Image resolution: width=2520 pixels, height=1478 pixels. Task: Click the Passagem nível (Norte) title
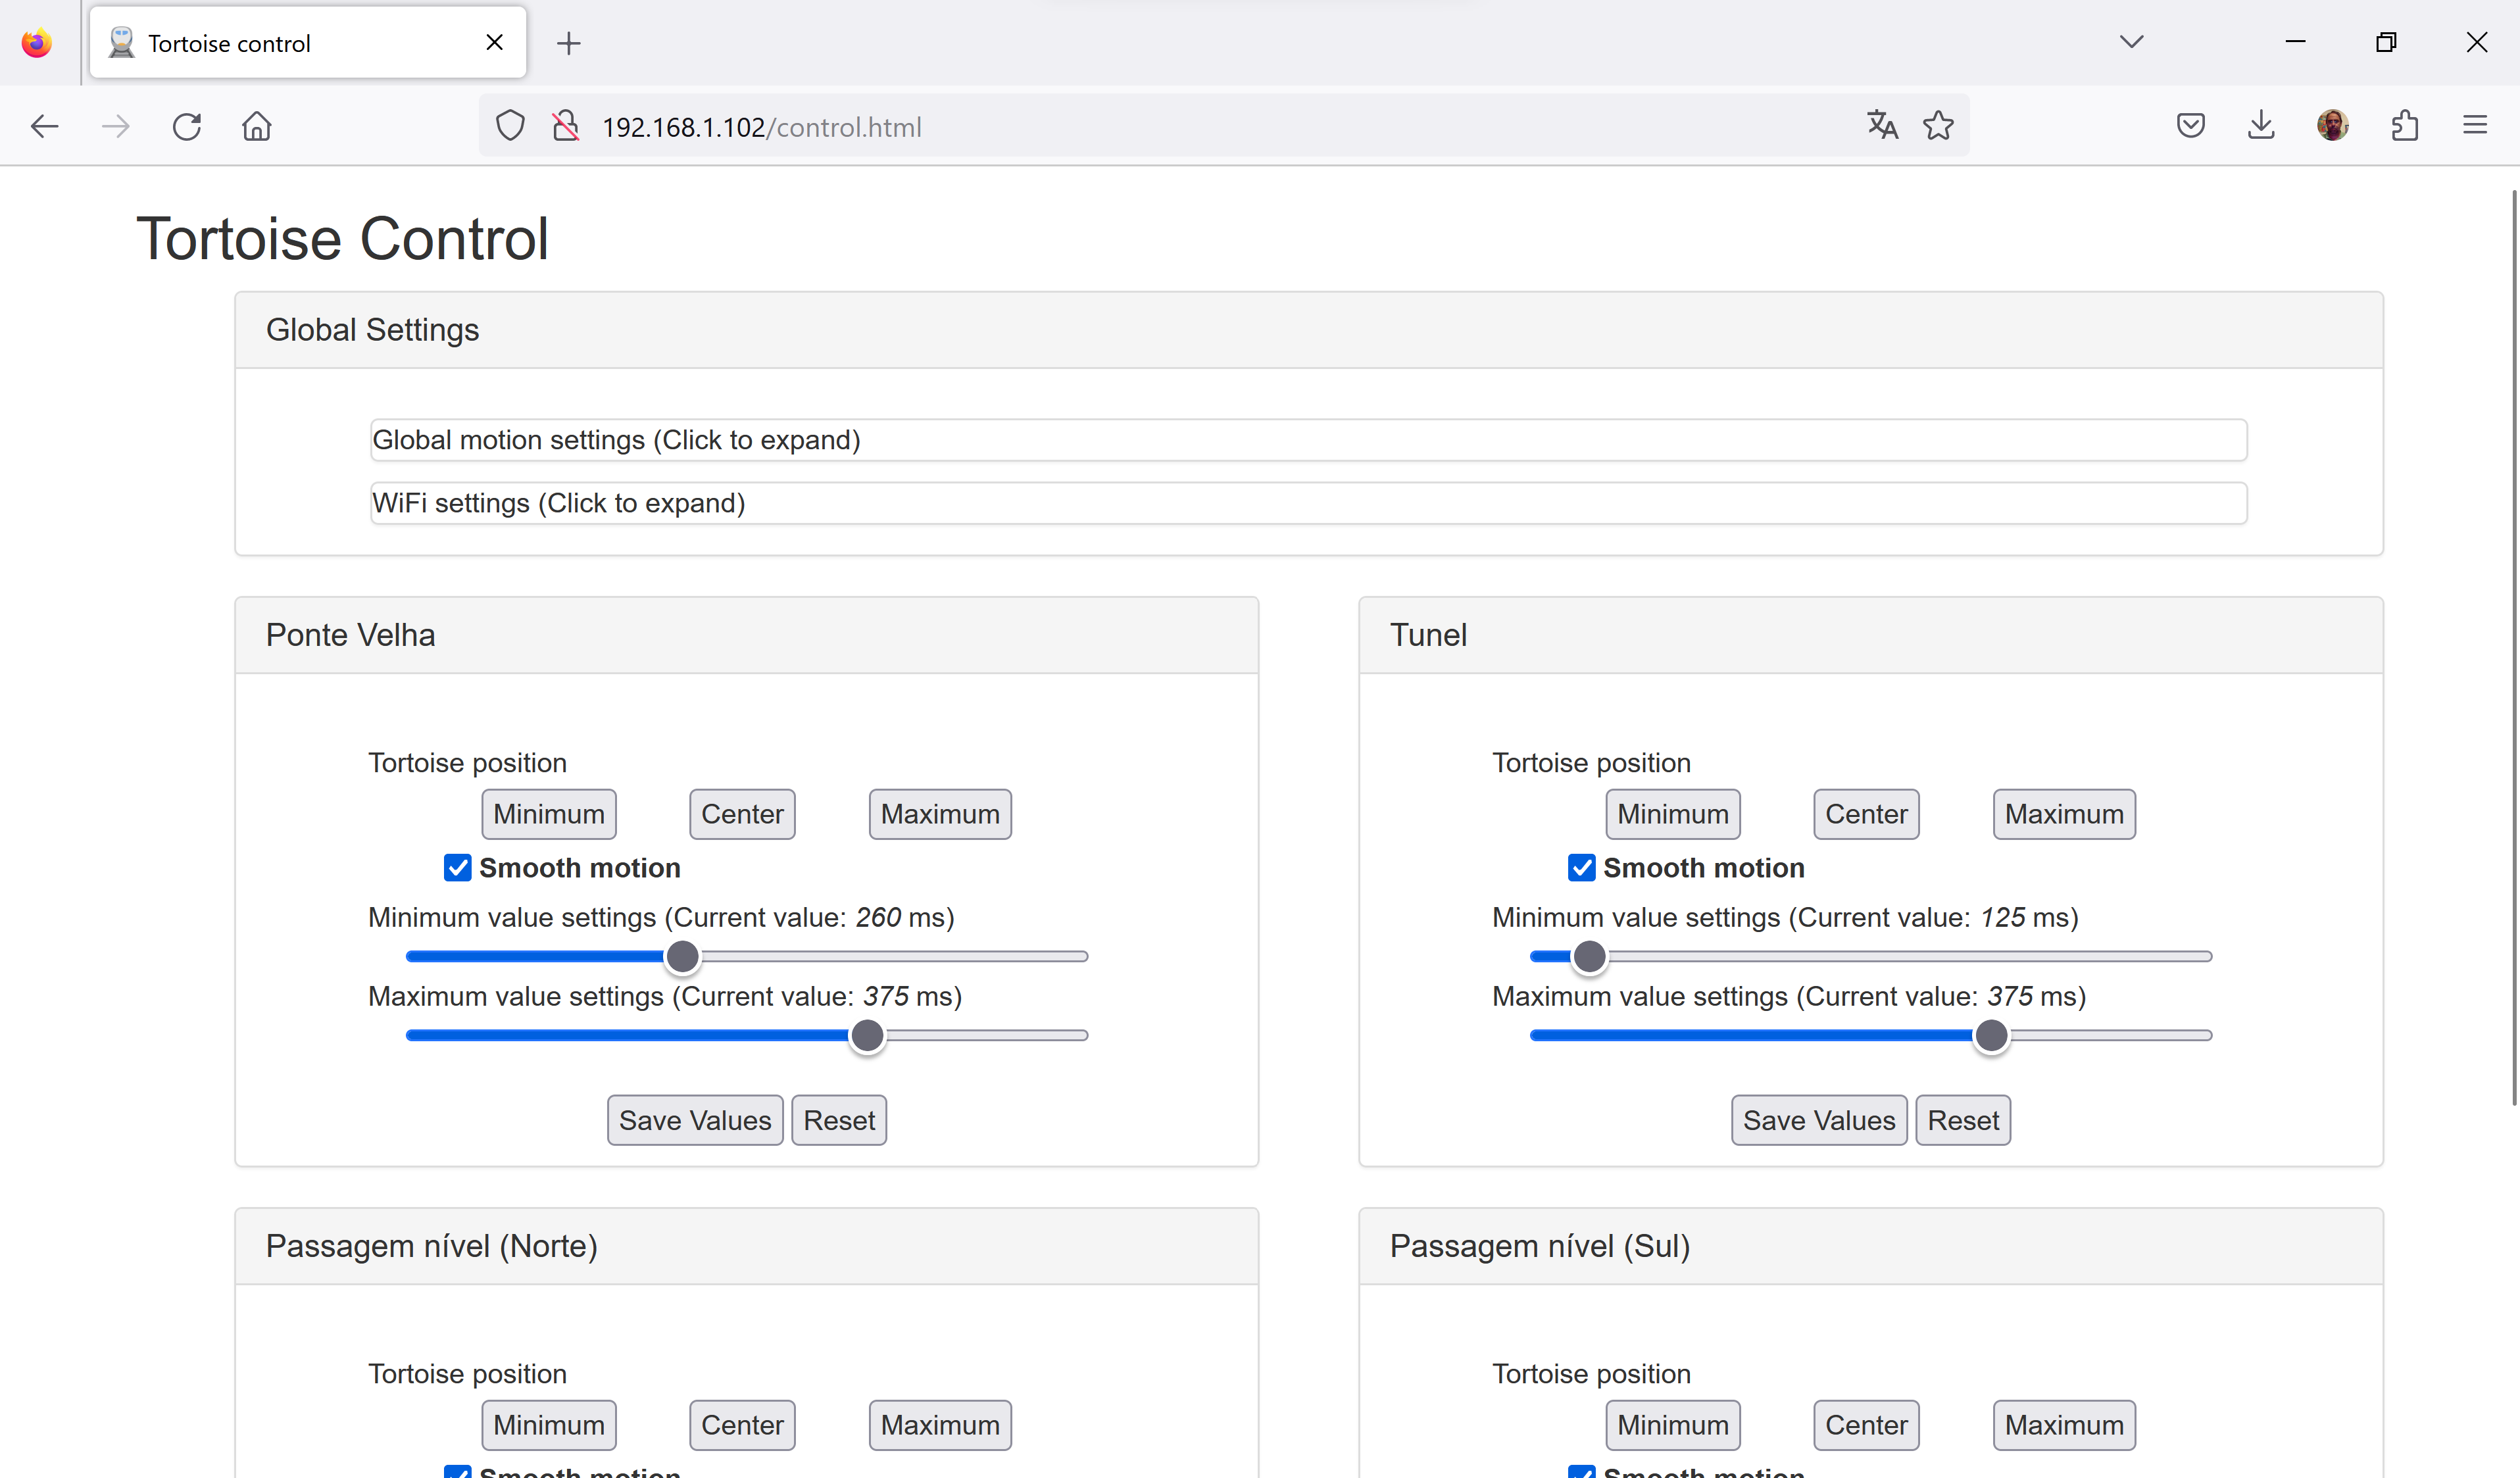(x=431, y=1246)
